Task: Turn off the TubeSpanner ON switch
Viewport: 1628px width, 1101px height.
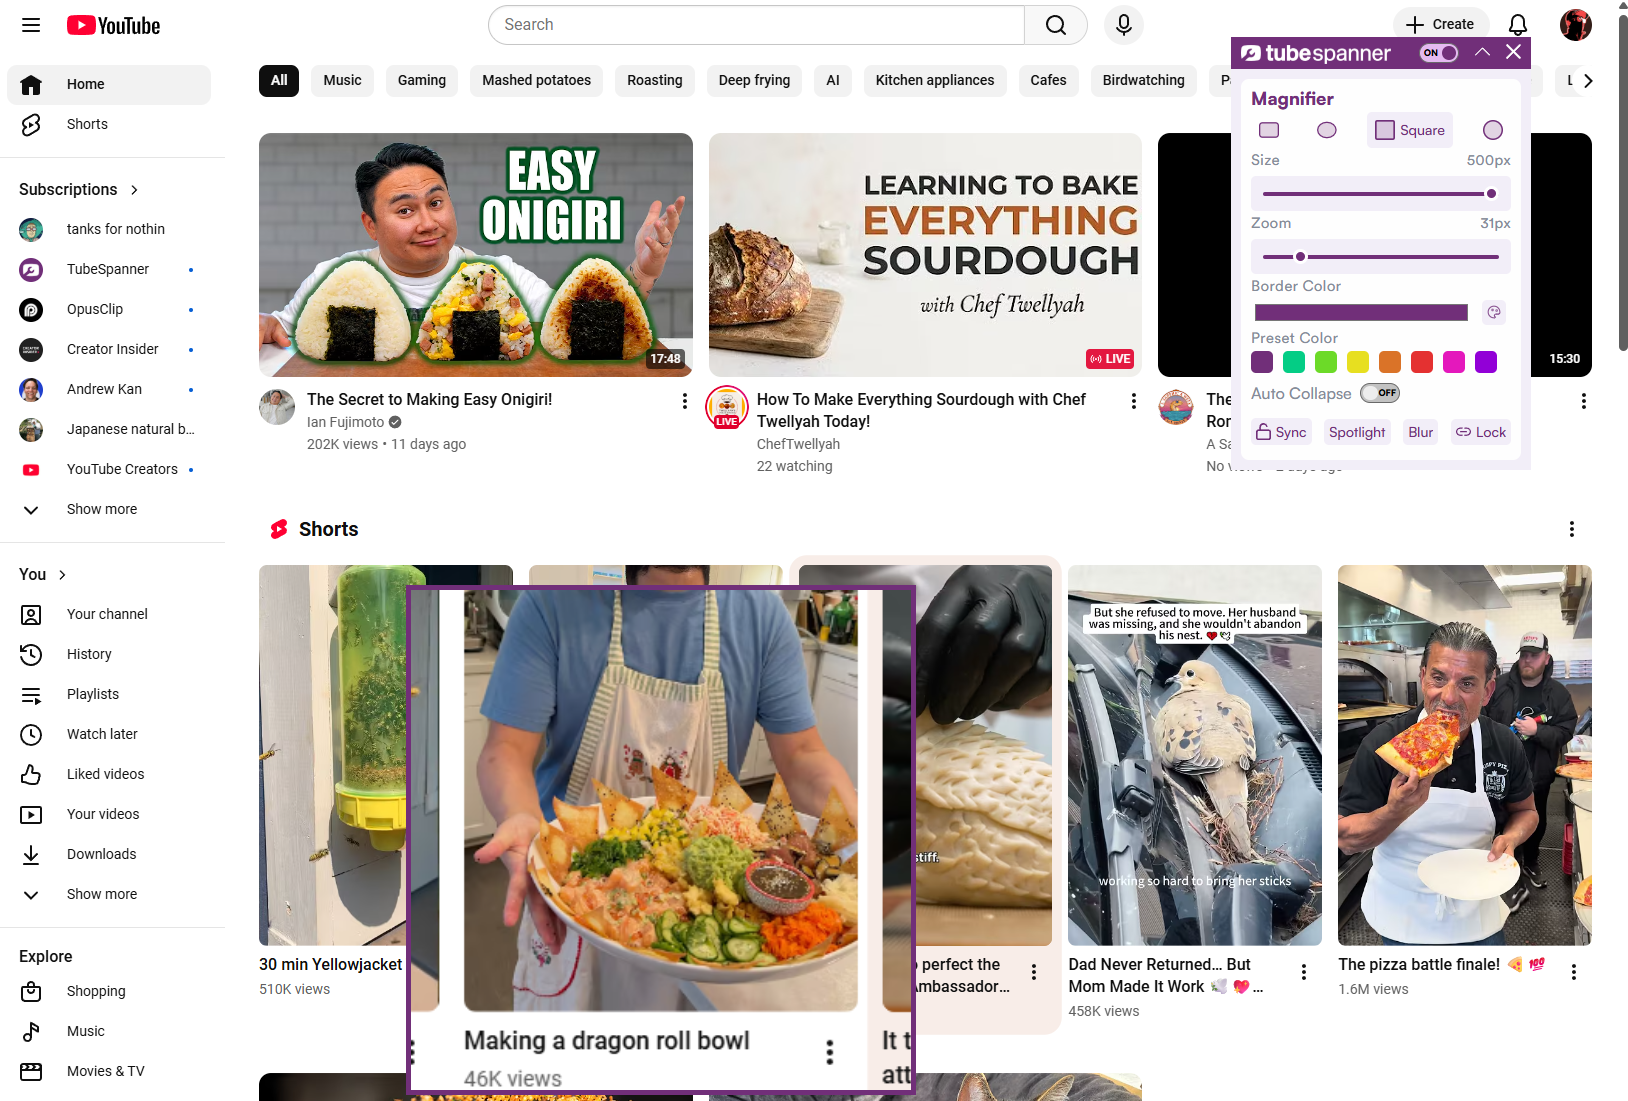Action: (1439, 53)
